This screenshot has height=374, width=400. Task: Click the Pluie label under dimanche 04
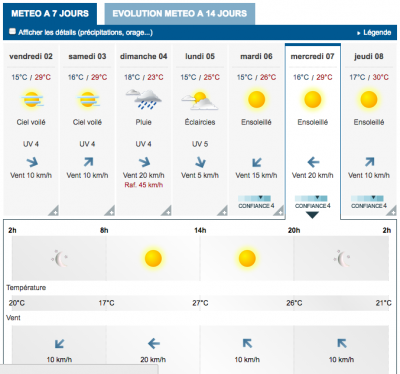144,122
